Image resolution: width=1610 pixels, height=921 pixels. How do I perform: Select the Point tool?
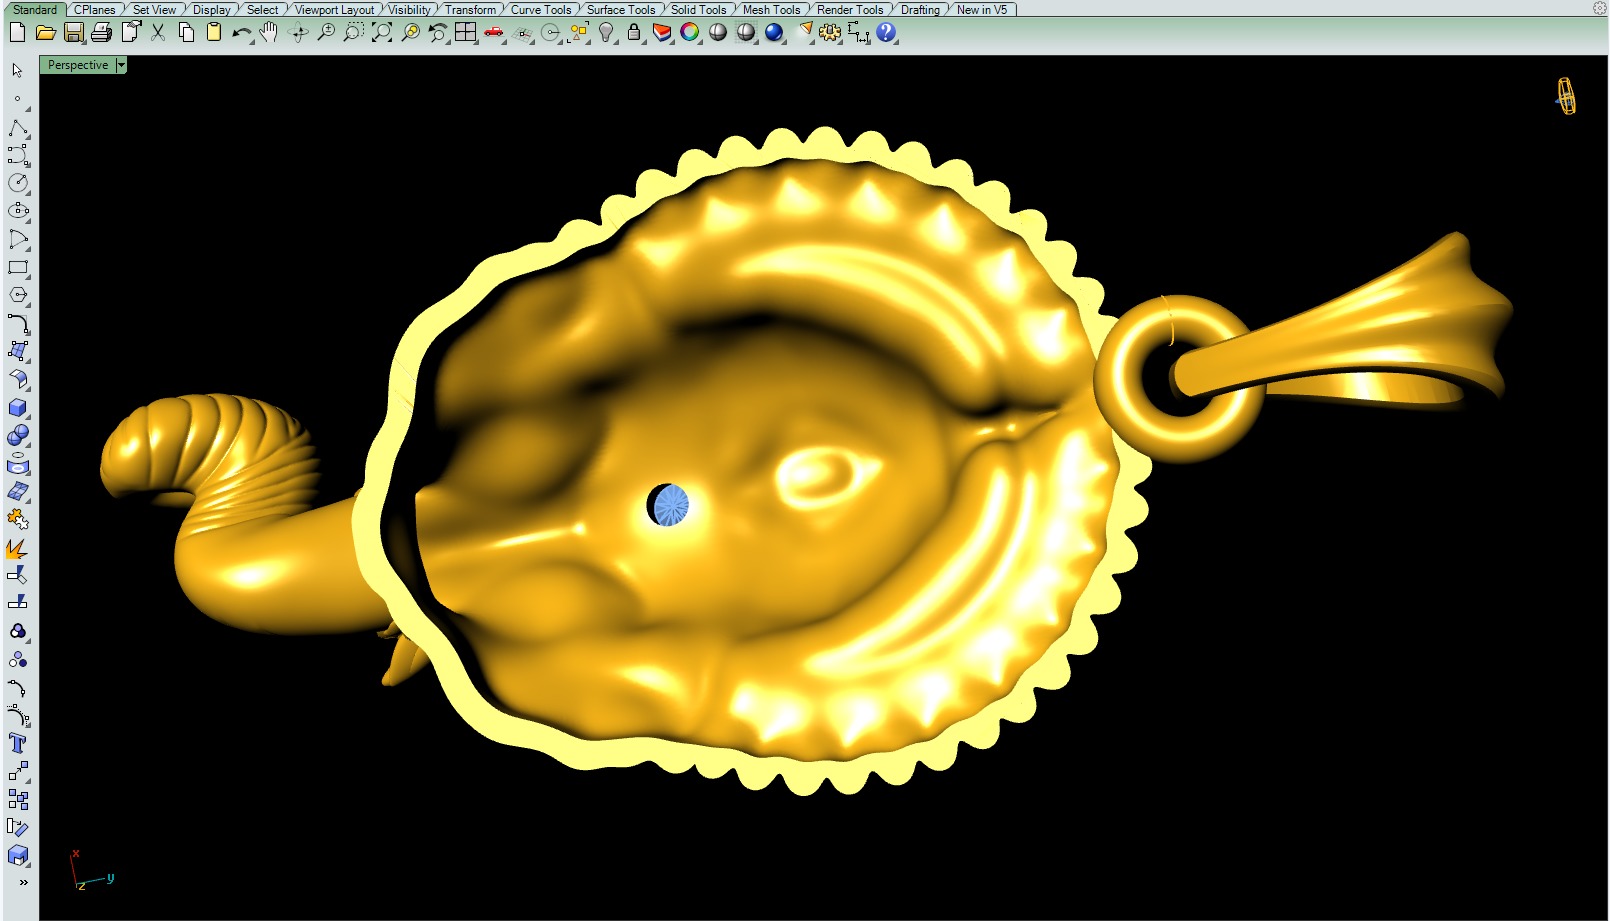18,98
